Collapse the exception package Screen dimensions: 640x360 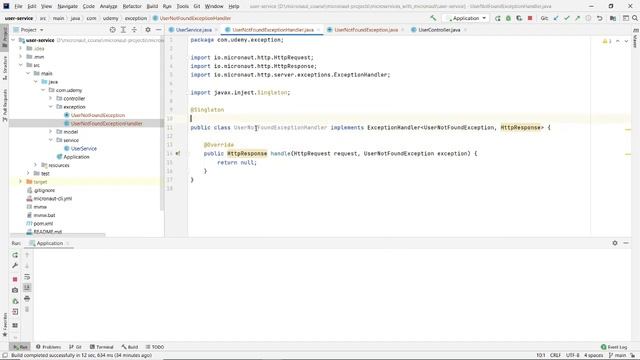coord(51,107)
